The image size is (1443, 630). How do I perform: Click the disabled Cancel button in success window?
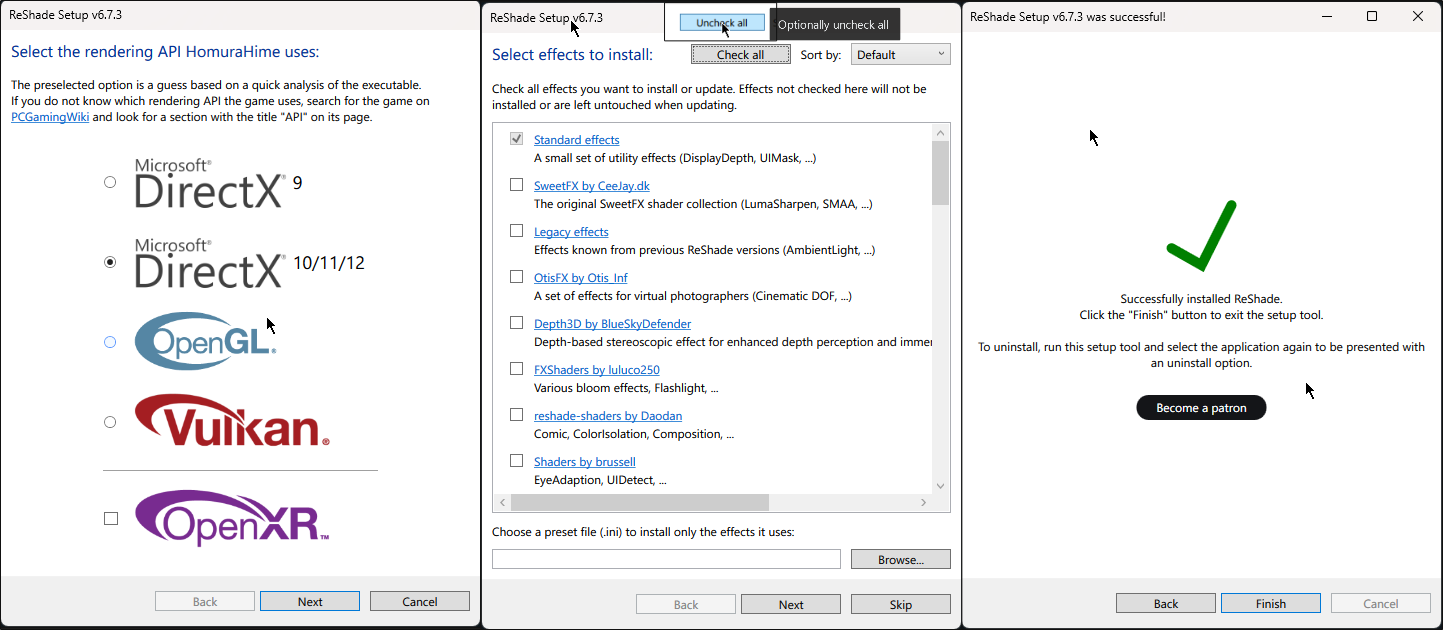[1381, 603]
